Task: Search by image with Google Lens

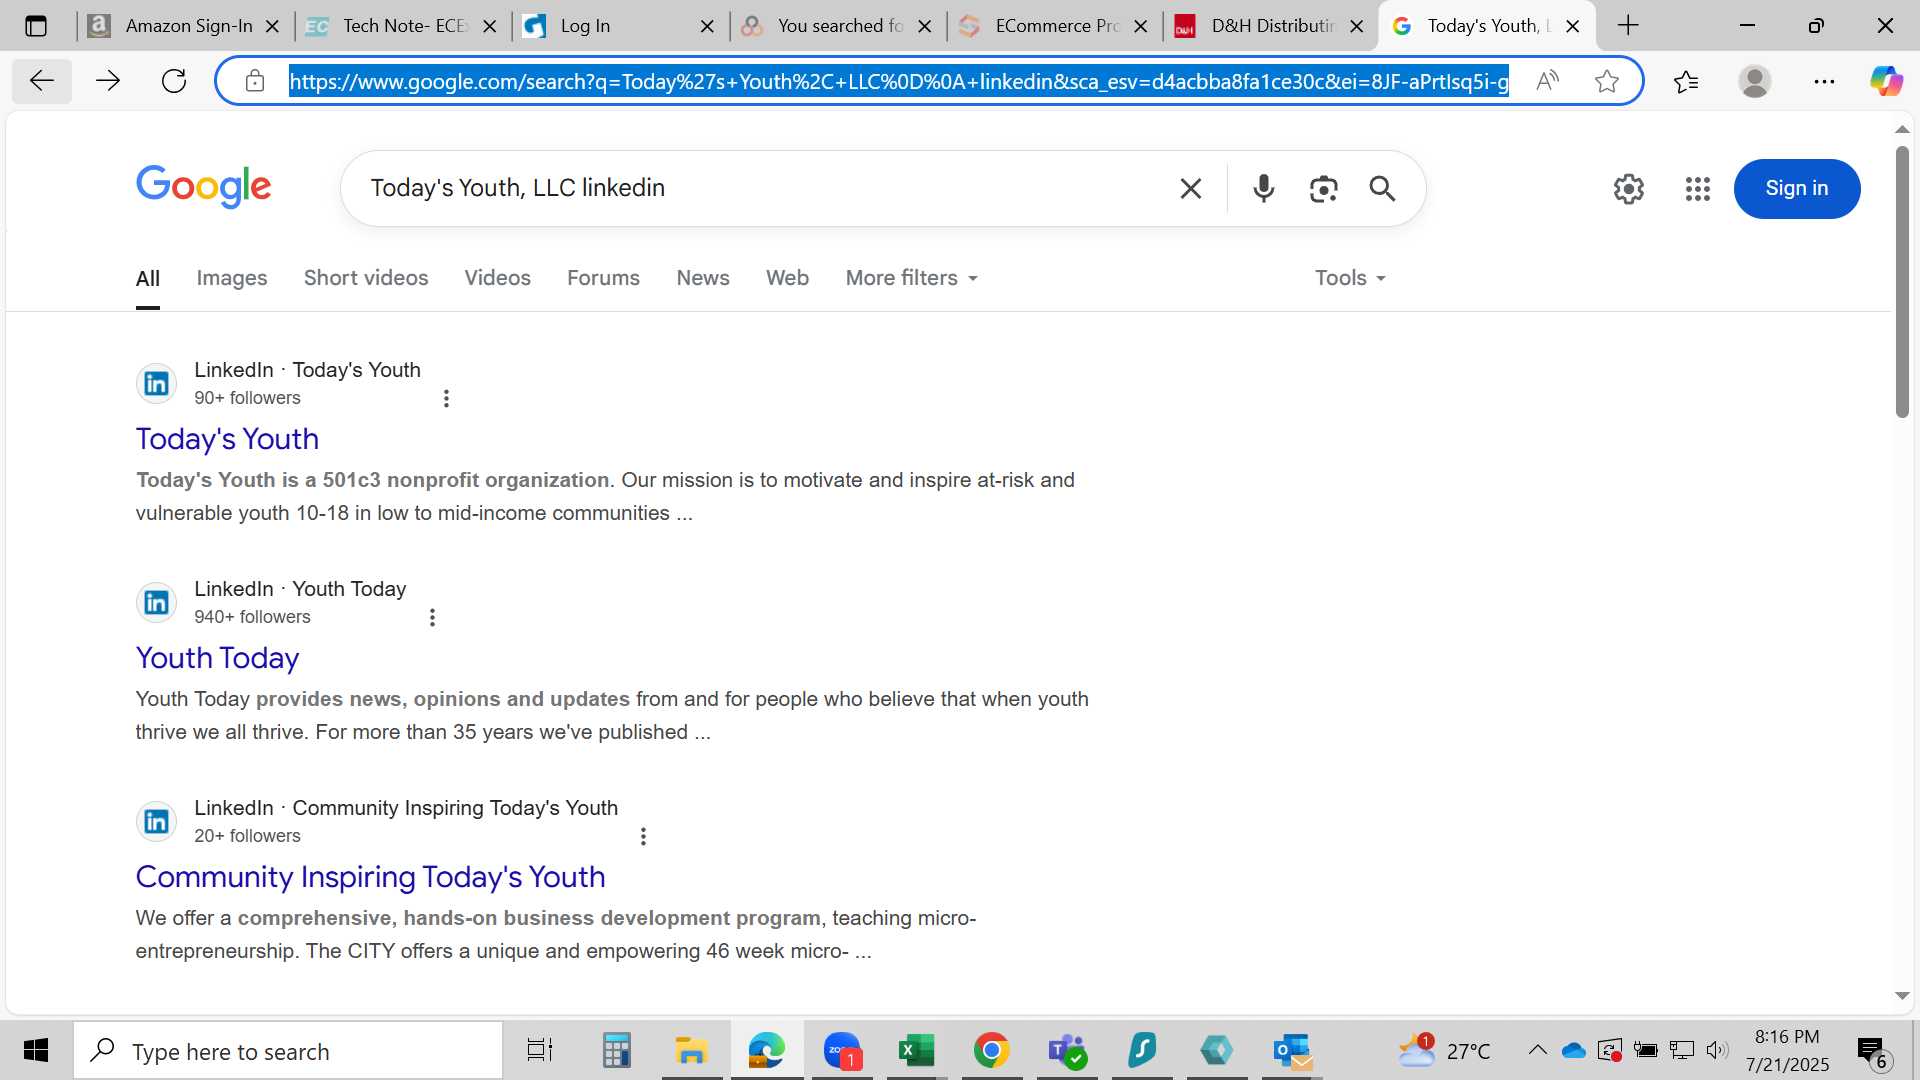Action: pyautogui.click(x=1323, y=188)
